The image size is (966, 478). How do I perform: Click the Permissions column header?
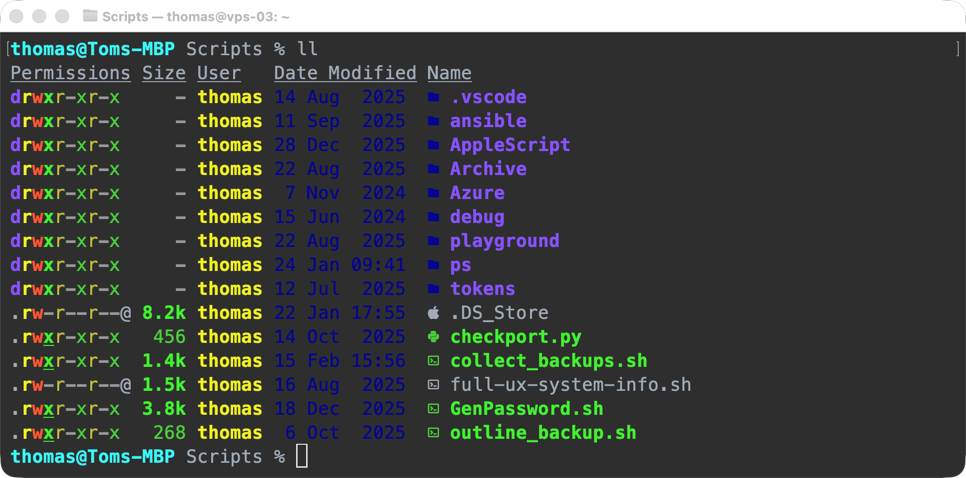coord(70,73)
